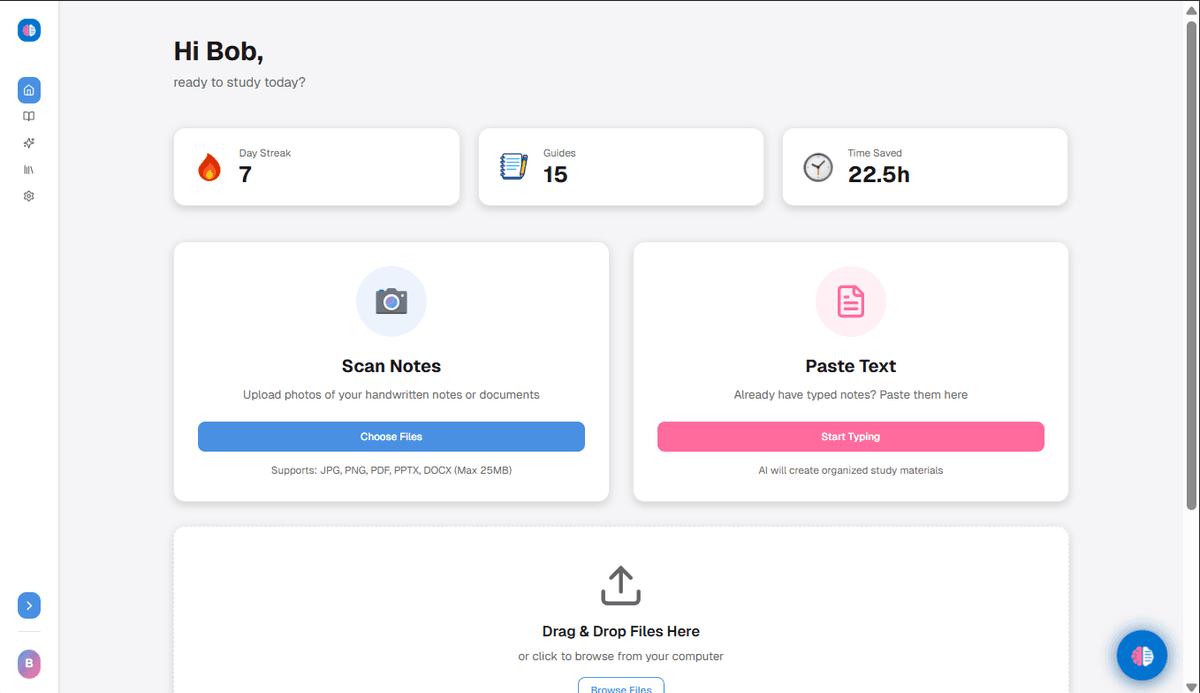Click the camera icon above Scan Notes
The height and width of the screenshot is (693, 1200).
391,301
